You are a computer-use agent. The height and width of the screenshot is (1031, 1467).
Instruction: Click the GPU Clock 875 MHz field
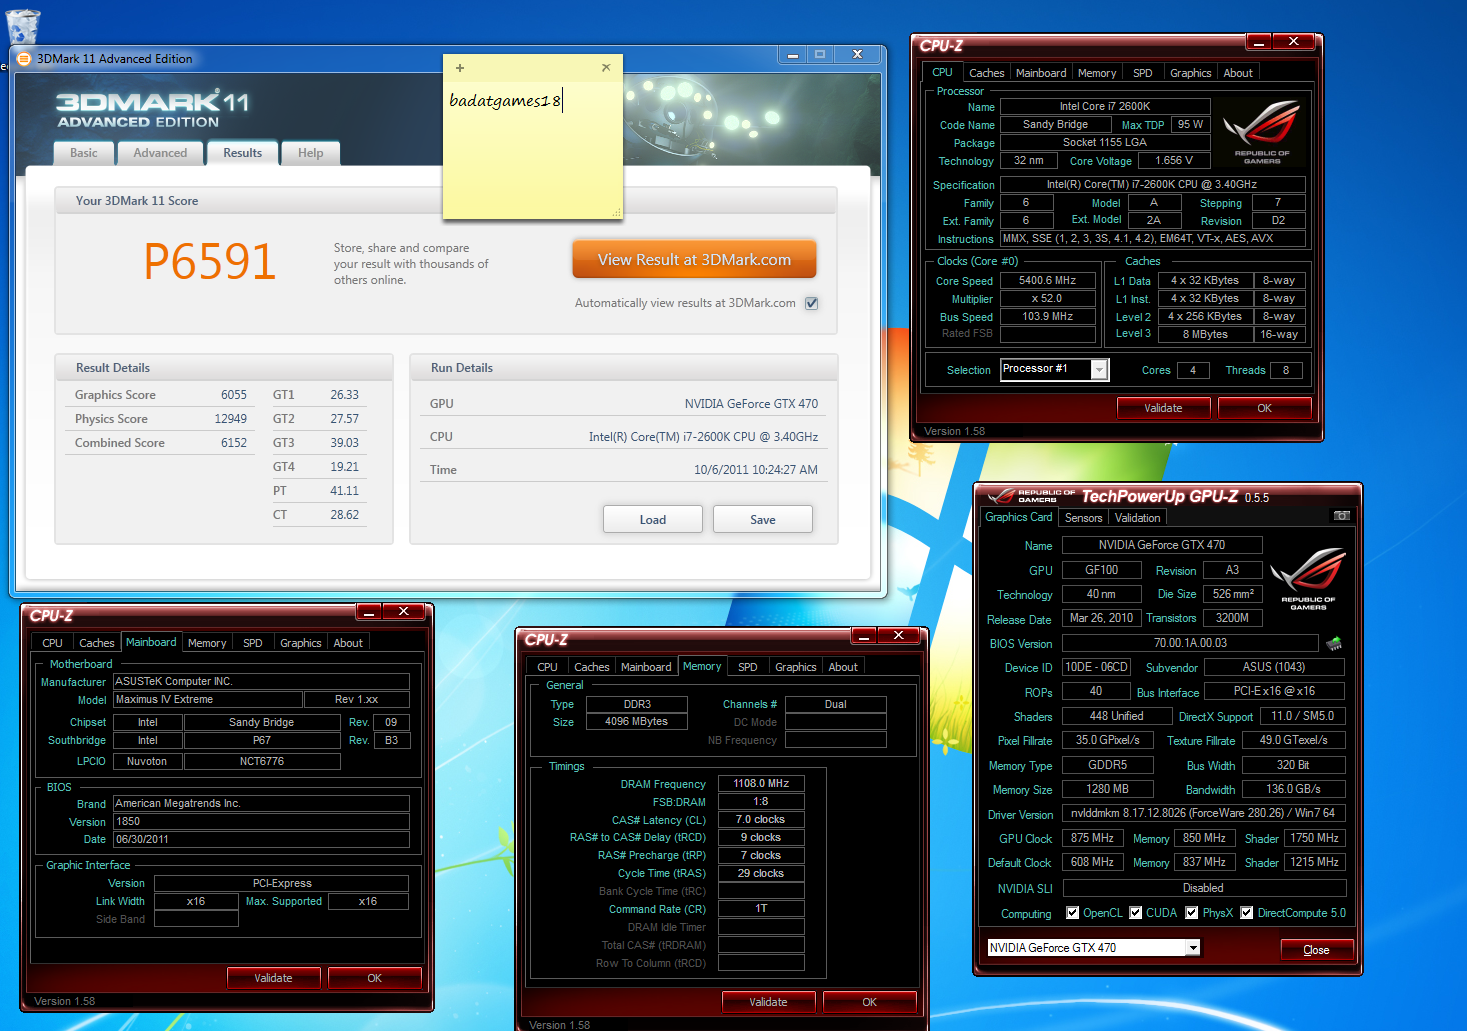pos(1092,838)
